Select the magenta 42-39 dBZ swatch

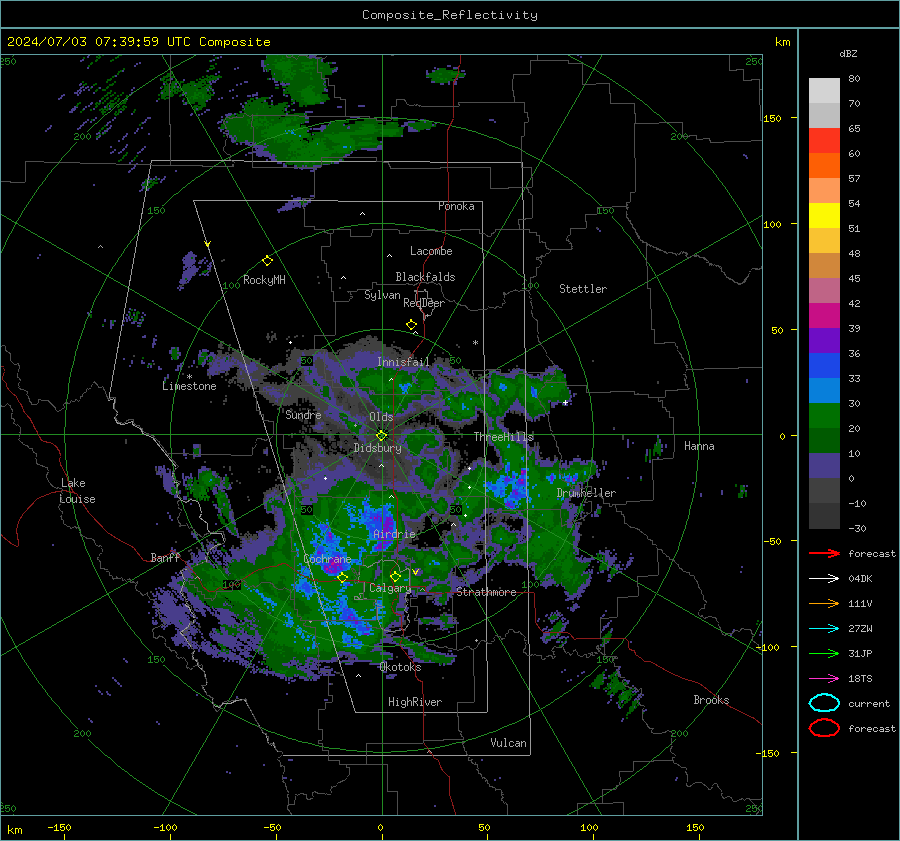[x=824, y=316]
